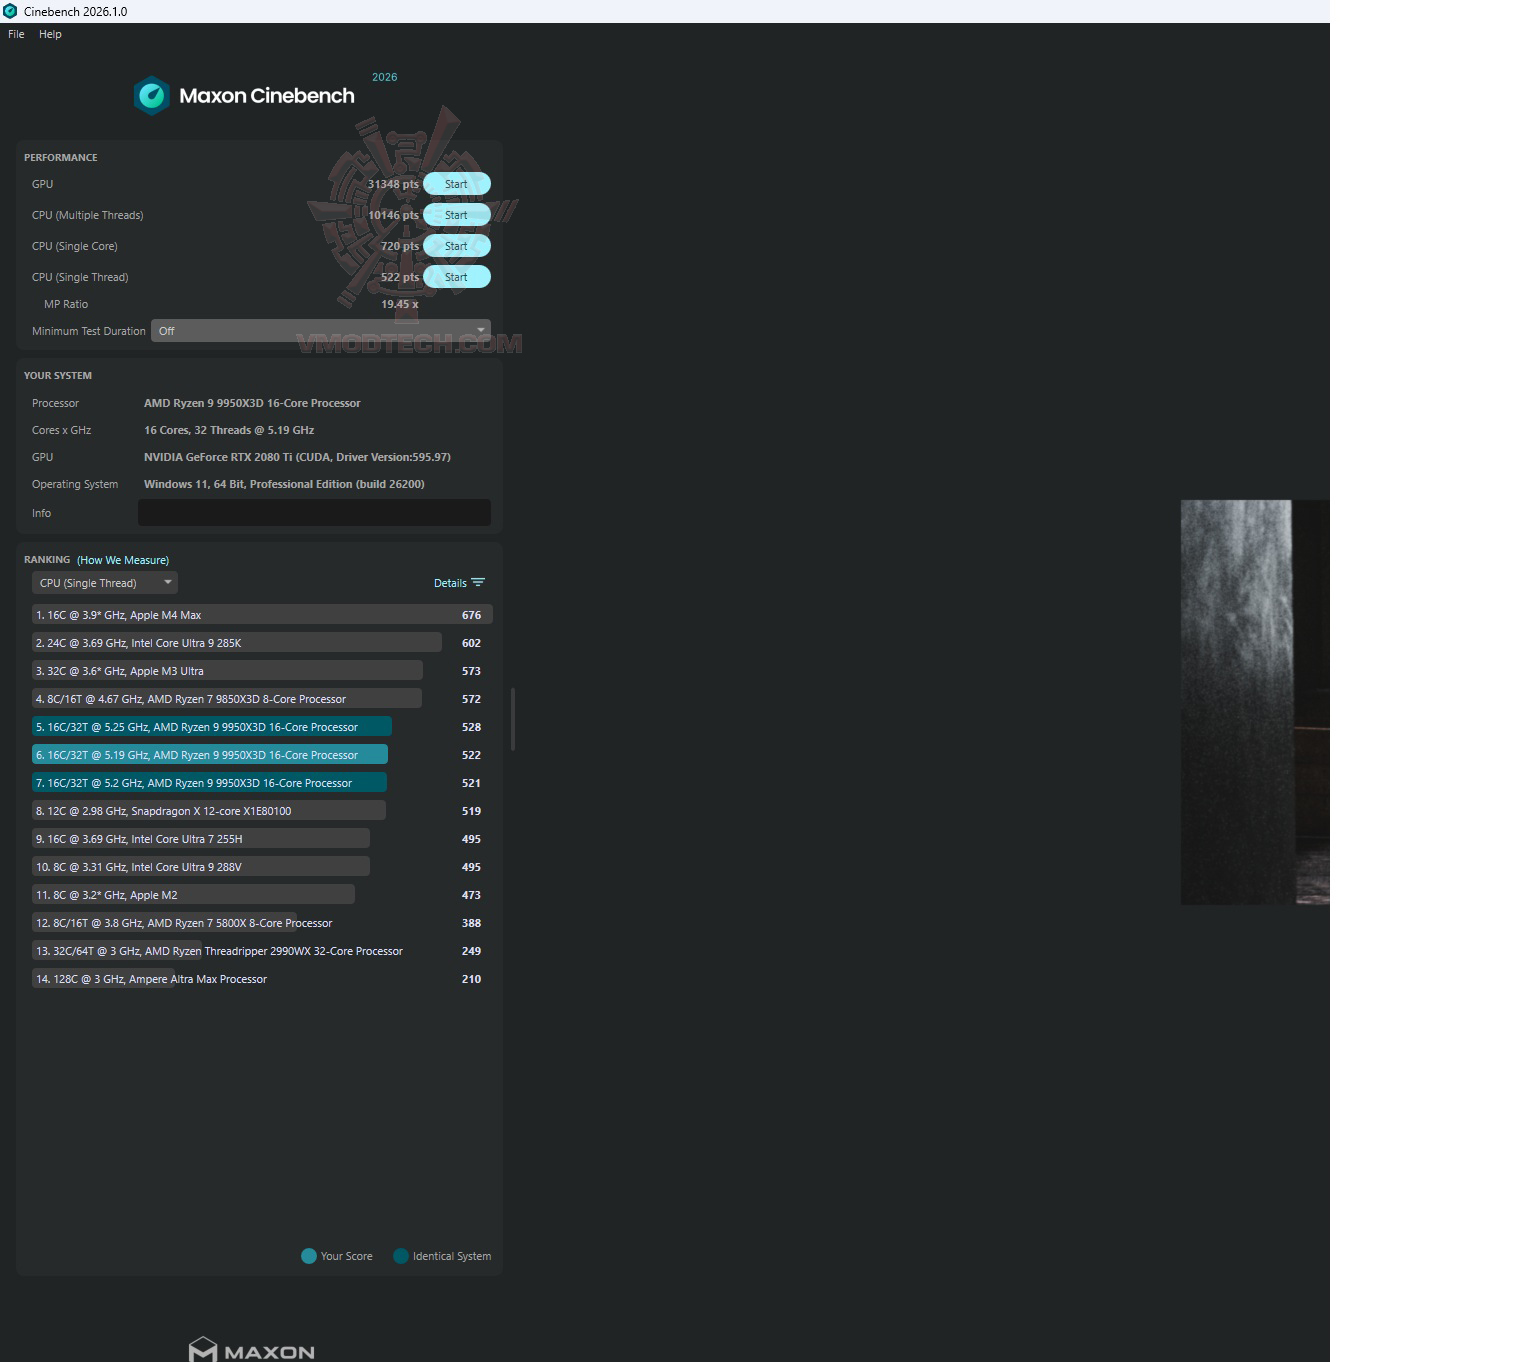This screenshot has height=1362, width=1536.
Task: Select the Apple M2 ranking row
Action: (x=262, y=895)
